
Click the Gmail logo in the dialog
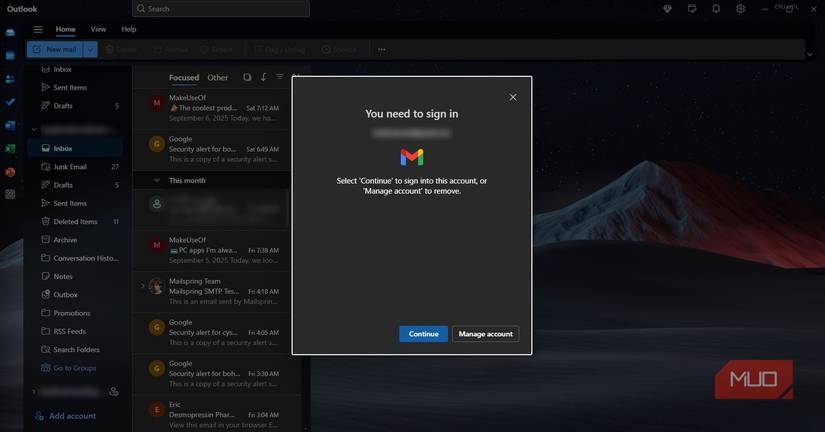coord(411,157)
